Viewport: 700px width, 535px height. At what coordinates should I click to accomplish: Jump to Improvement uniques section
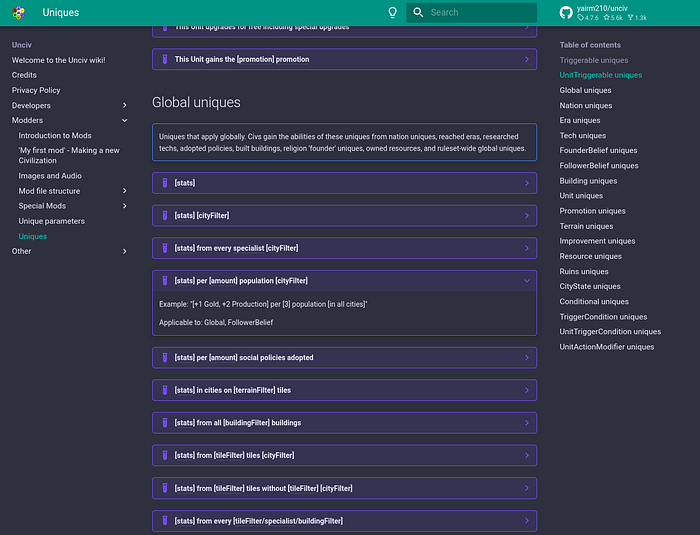click(597, 241)
